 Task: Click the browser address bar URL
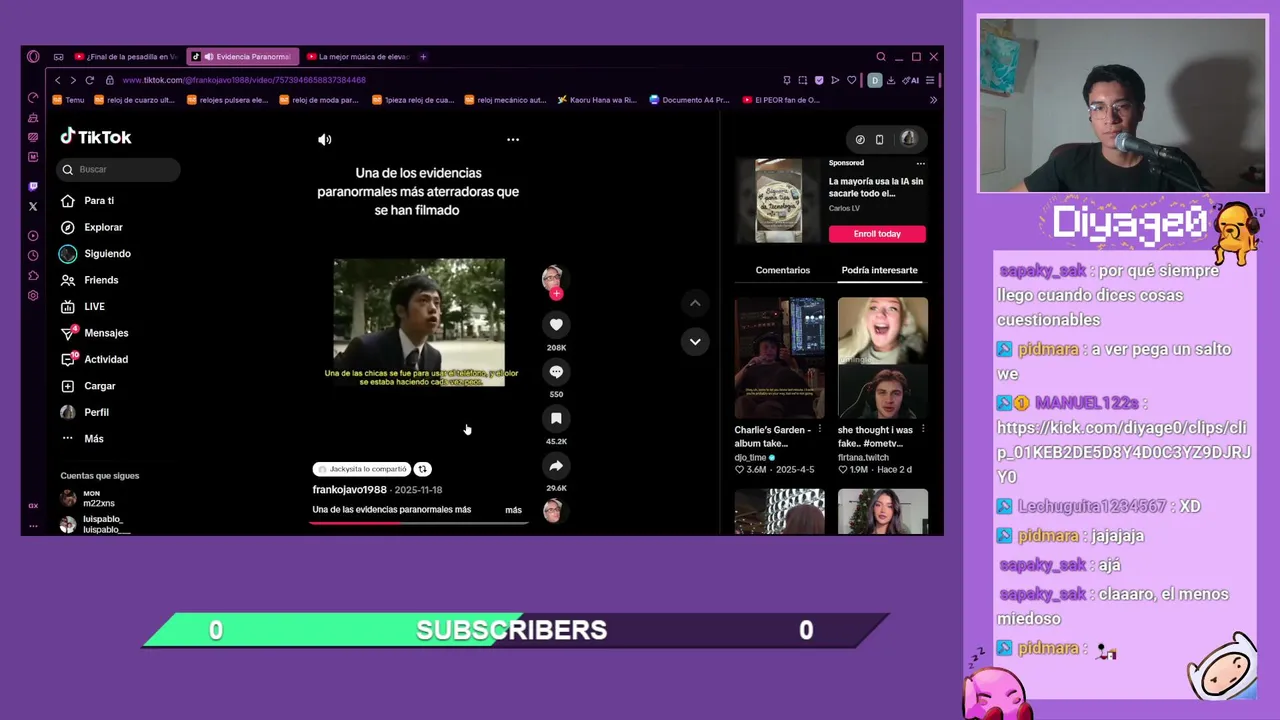244,80
